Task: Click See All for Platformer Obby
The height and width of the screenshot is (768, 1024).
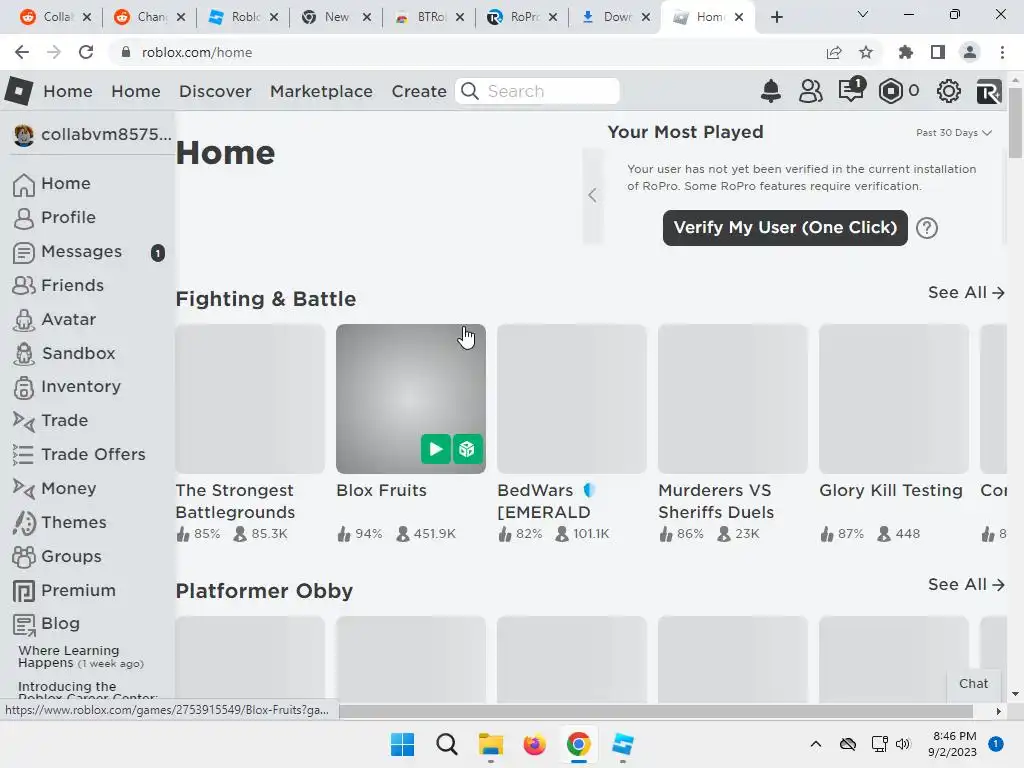Action: pos(966,584)
